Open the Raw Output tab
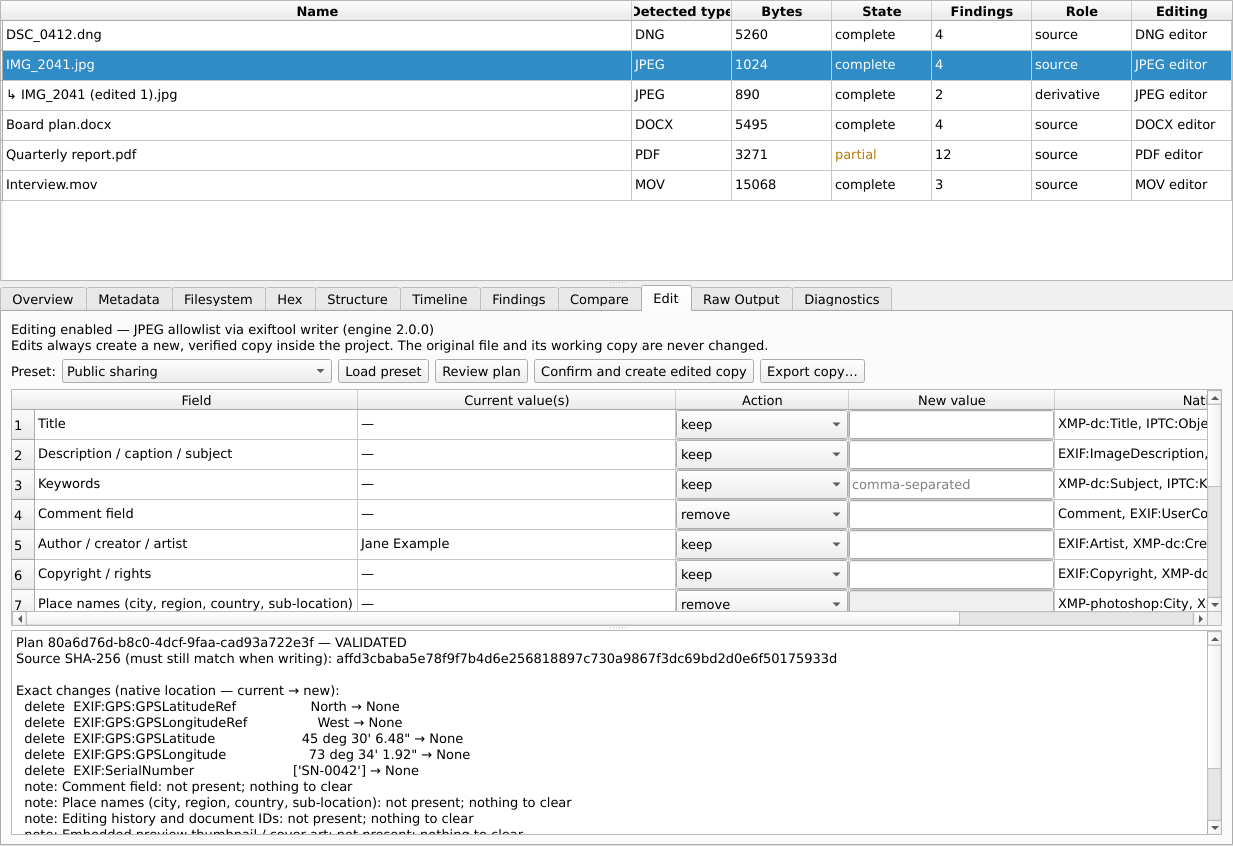 [741, 299]
